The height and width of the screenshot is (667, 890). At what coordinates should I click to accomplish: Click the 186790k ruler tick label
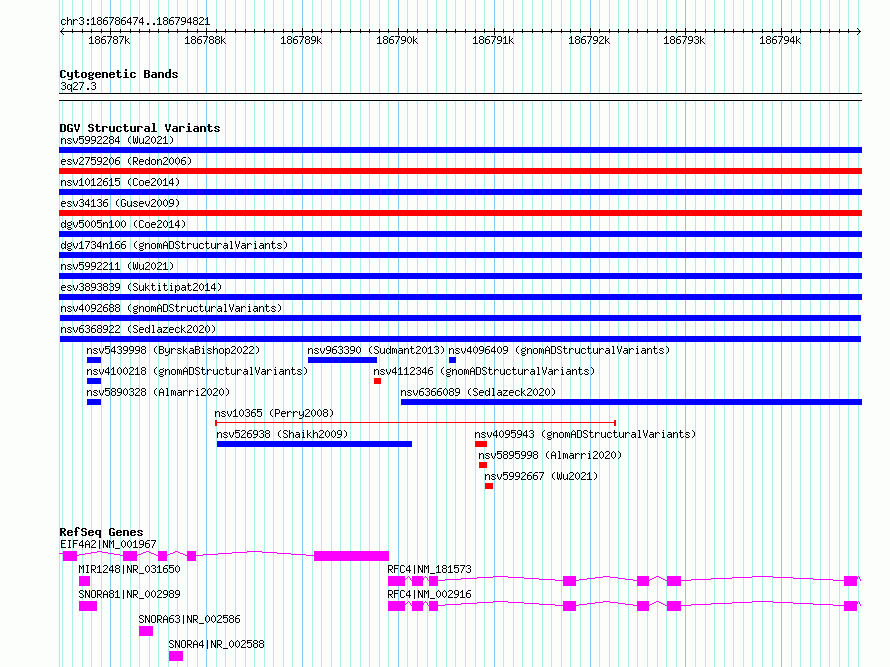tap(397, 40)
